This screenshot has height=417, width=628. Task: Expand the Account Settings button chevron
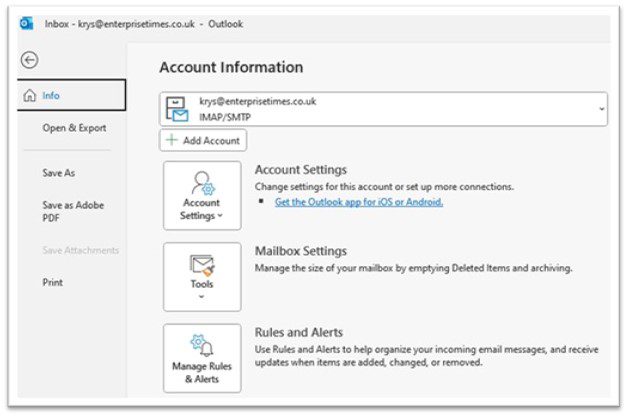(220, 216)
